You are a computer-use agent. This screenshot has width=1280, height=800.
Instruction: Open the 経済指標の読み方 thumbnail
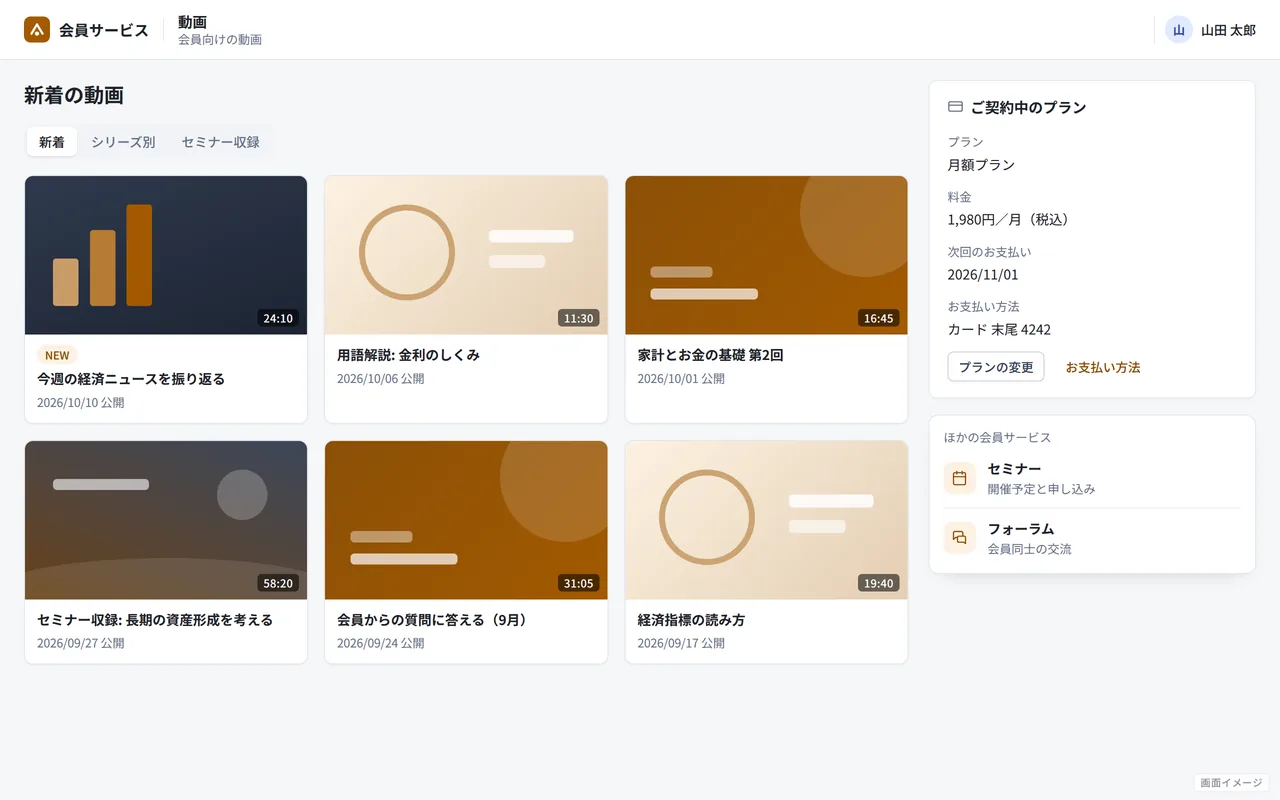[766, 520]
